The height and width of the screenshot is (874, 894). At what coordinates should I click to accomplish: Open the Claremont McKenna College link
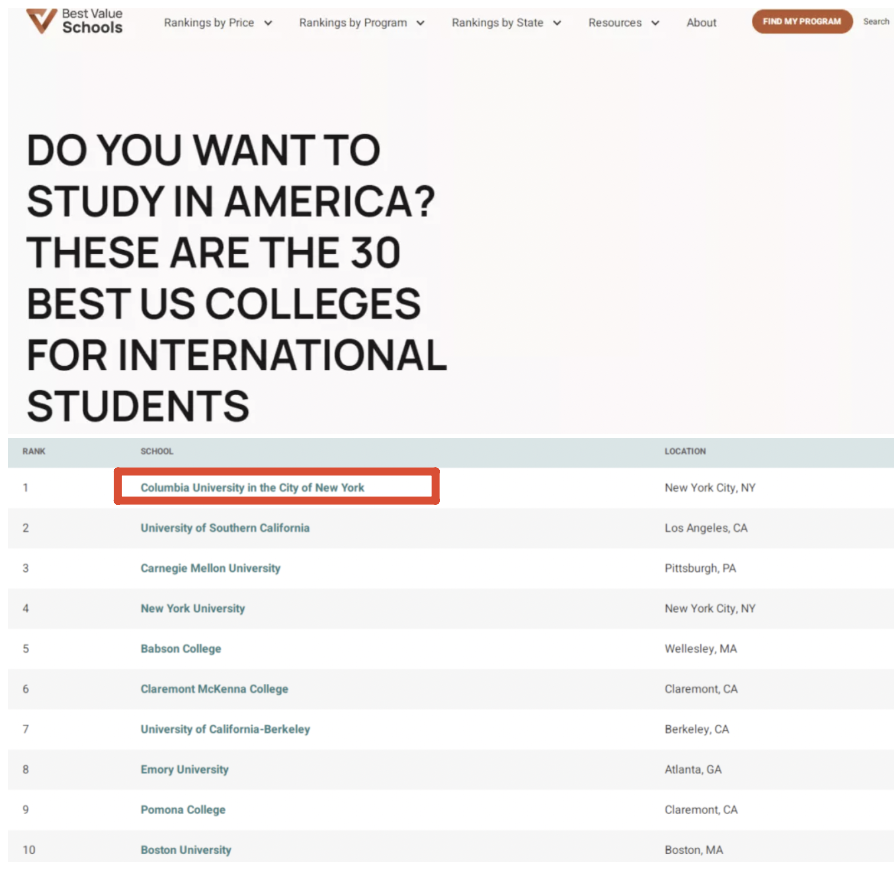[x=214, y=689]
